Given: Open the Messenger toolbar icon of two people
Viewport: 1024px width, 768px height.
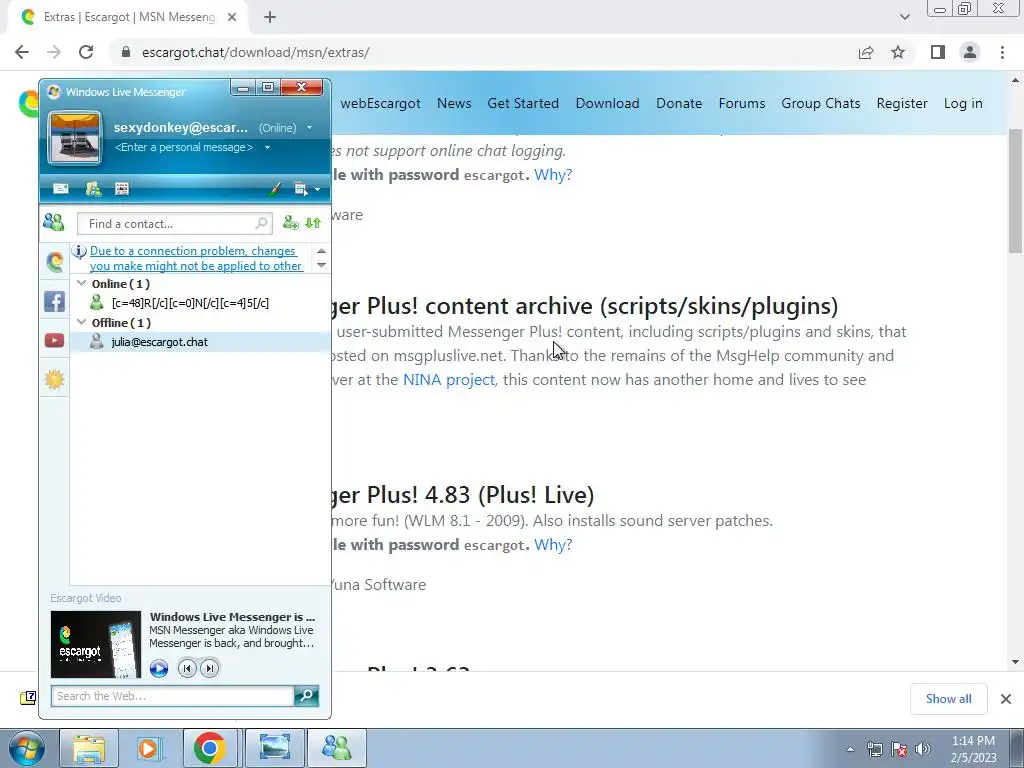Looking at the screenshot, I should pos(93,189).
